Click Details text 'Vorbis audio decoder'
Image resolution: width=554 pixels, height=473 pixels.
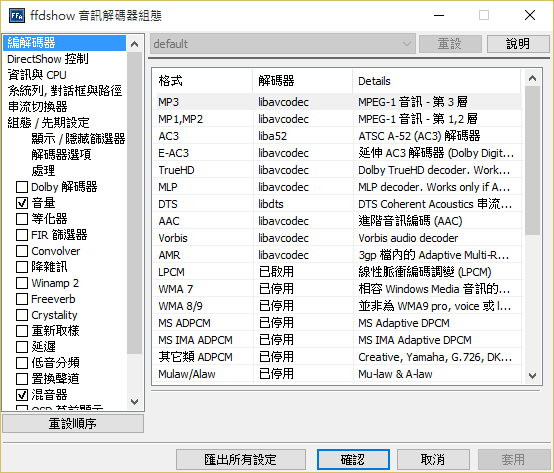[x=408, y=238]
